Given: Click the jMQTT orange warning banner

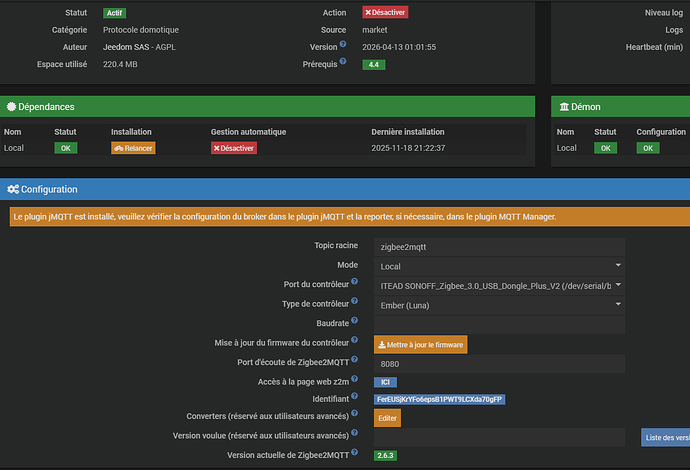Looking at the screenshot, I should point(350,217).
